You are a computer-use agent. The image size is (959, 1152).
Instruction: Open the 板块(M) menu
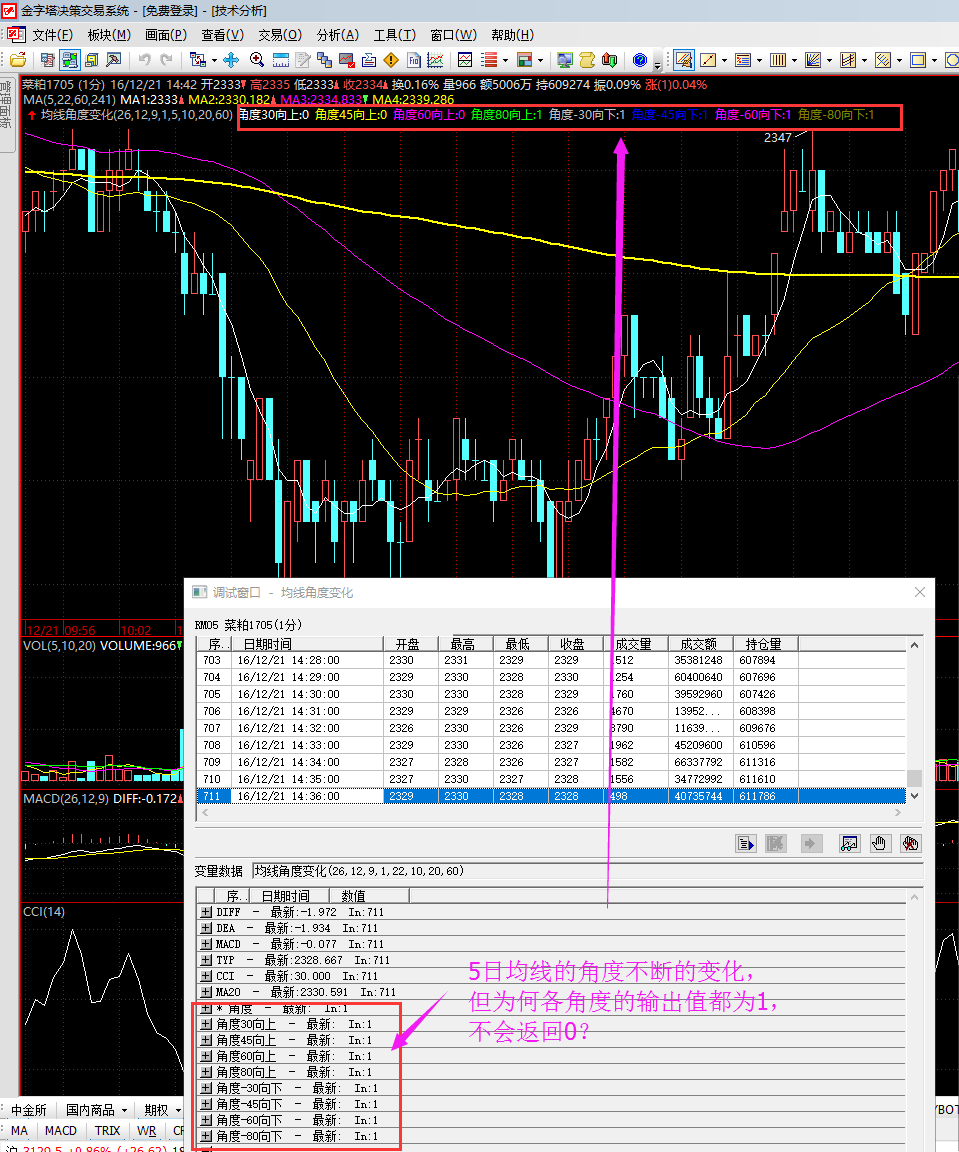[x=109, y=35]
